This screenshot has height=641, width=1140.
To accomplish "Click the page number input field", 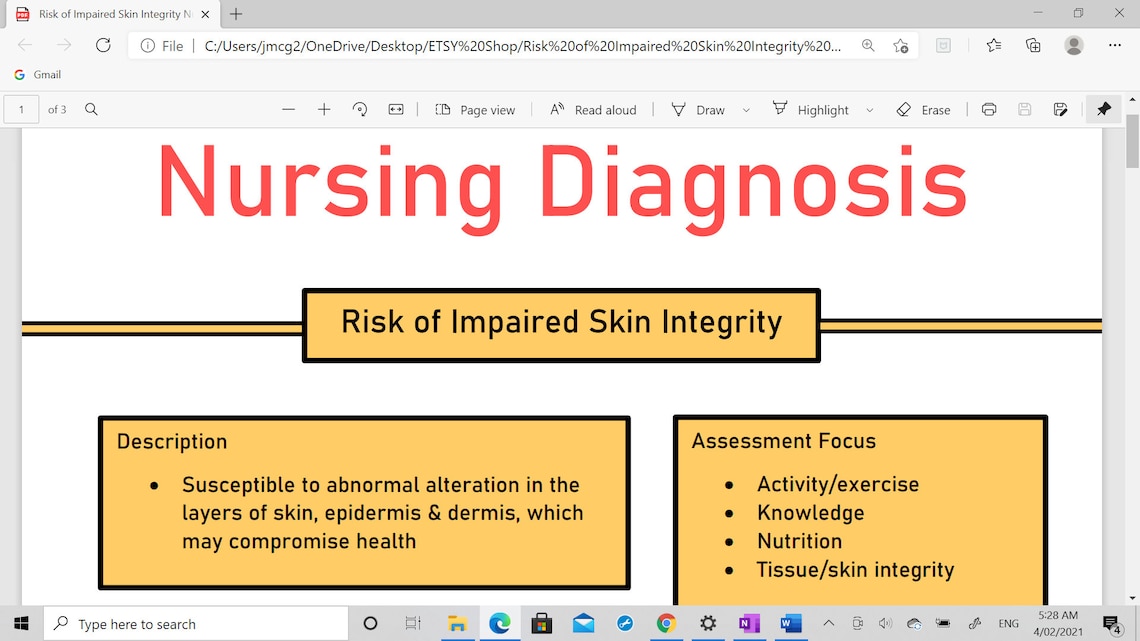I will tap(21, 109).
